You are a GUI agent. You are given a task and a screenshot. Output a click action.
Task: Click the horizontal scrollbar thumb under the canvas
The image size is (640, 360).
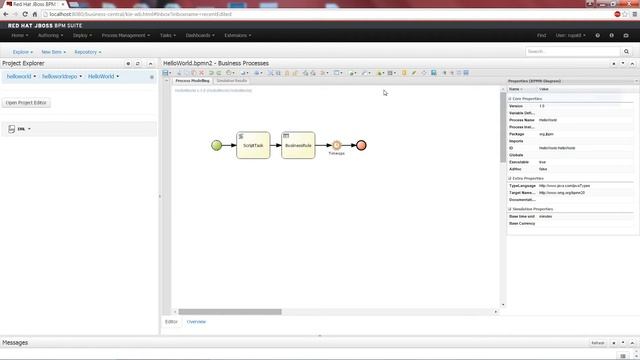[x=230, y=312]
